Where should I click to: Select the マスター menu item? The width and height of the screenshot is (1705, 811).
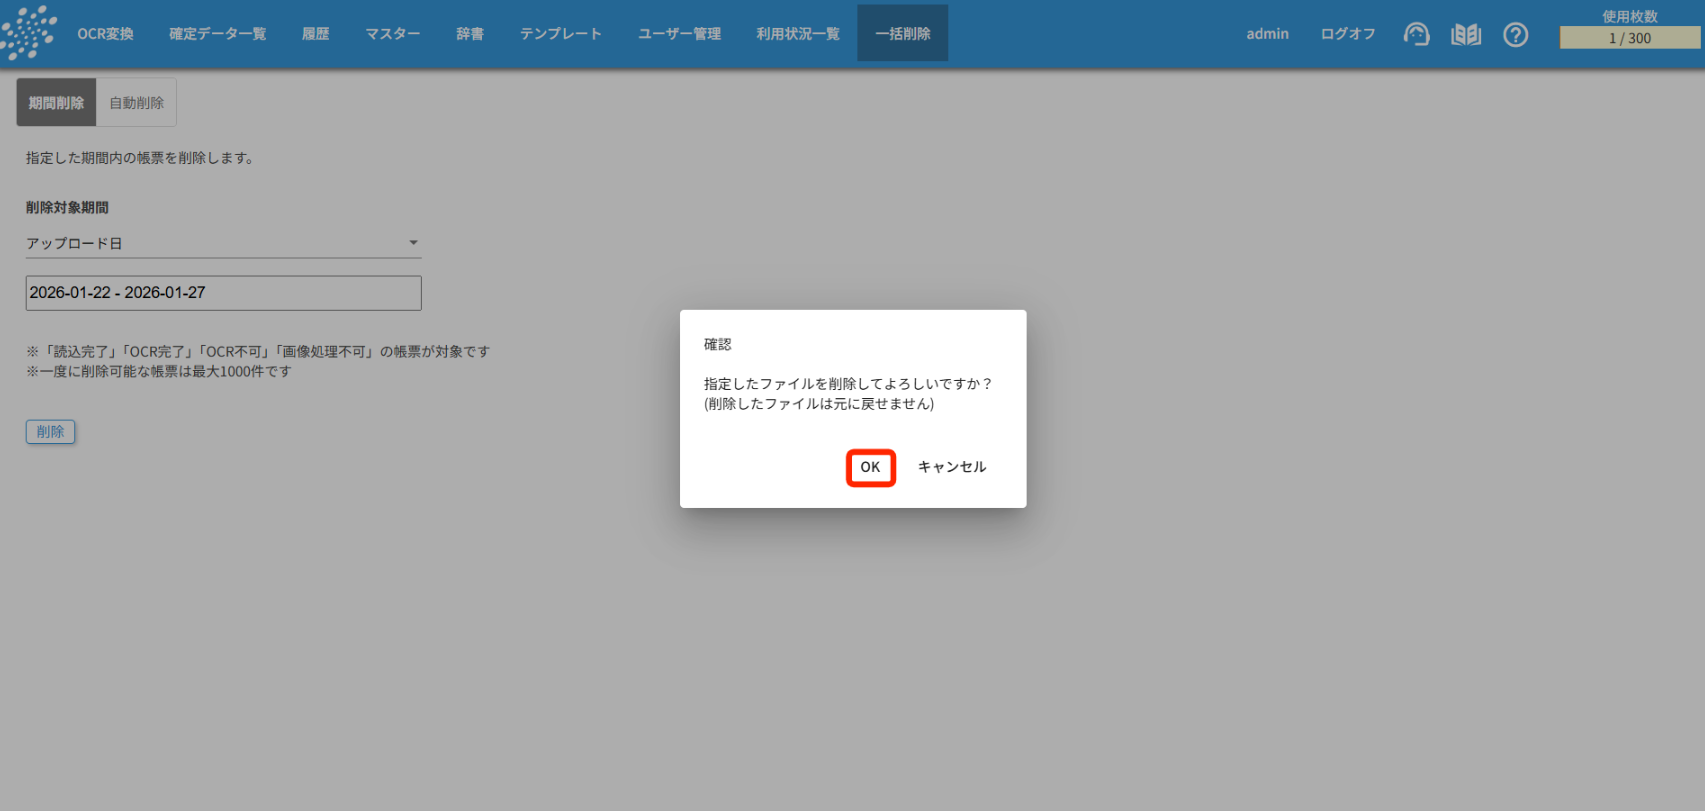tap(392, 34)
